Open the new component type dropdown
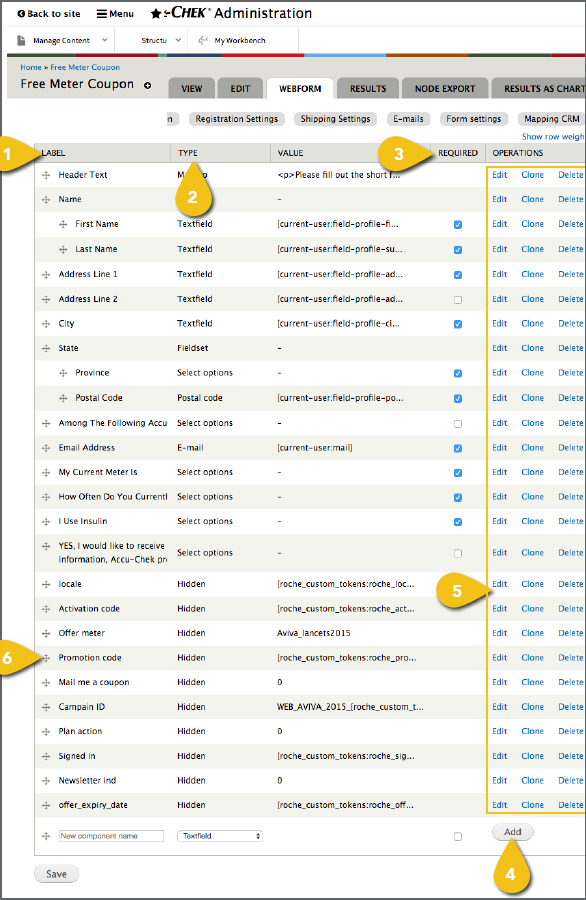This screenshot has width=586, height=900. (x=220, y=836)
